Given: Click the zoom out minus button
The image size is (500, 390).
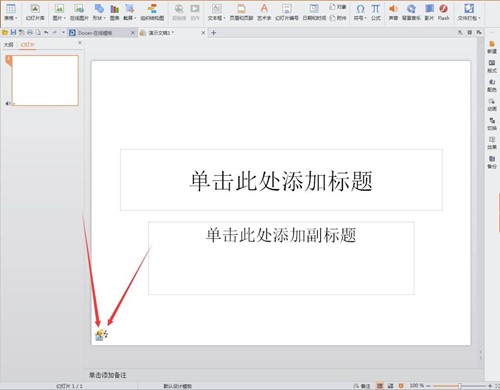Looking at the screenshot, I should tap(428, 386).
